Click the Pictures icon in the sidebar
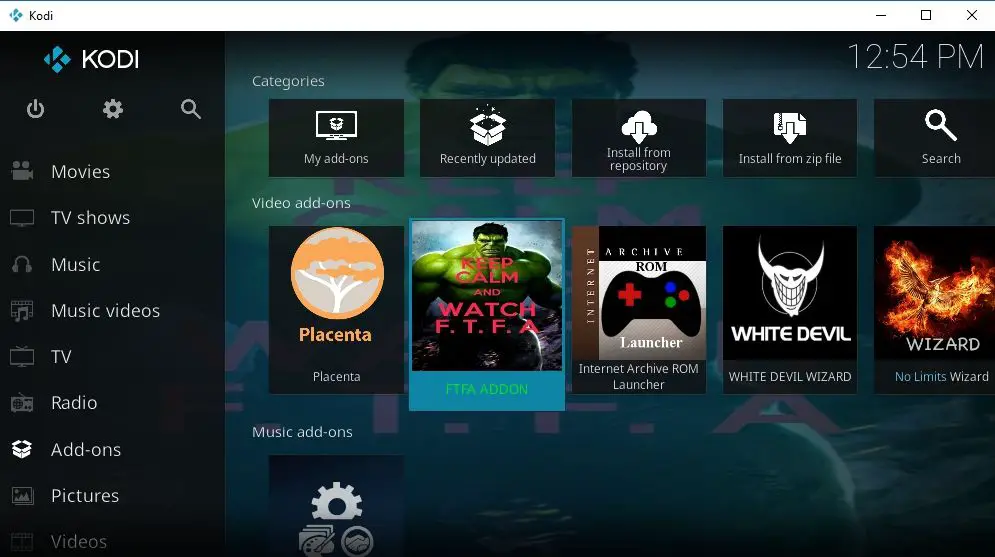This screenshot has height=557, width=995. coord(22,495)
